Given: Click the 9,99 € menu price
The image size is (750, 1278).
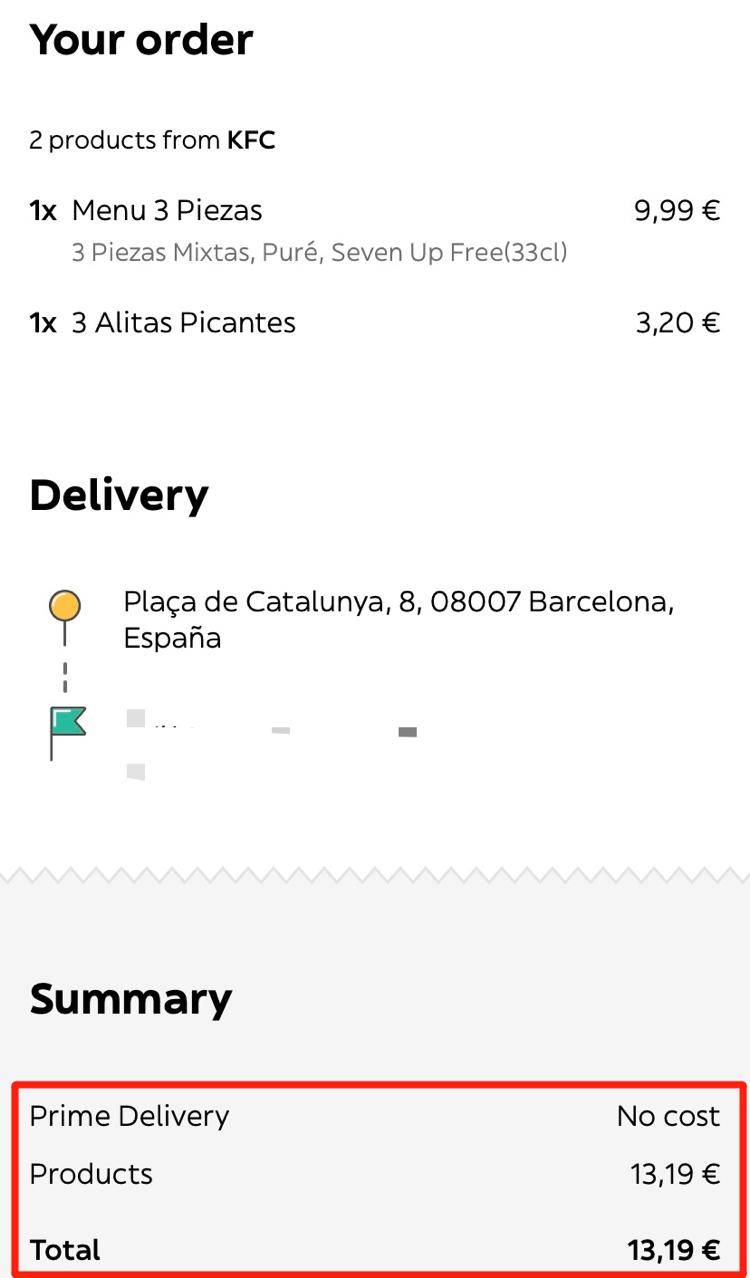Looking at the screenshot, I should [677, 211].
